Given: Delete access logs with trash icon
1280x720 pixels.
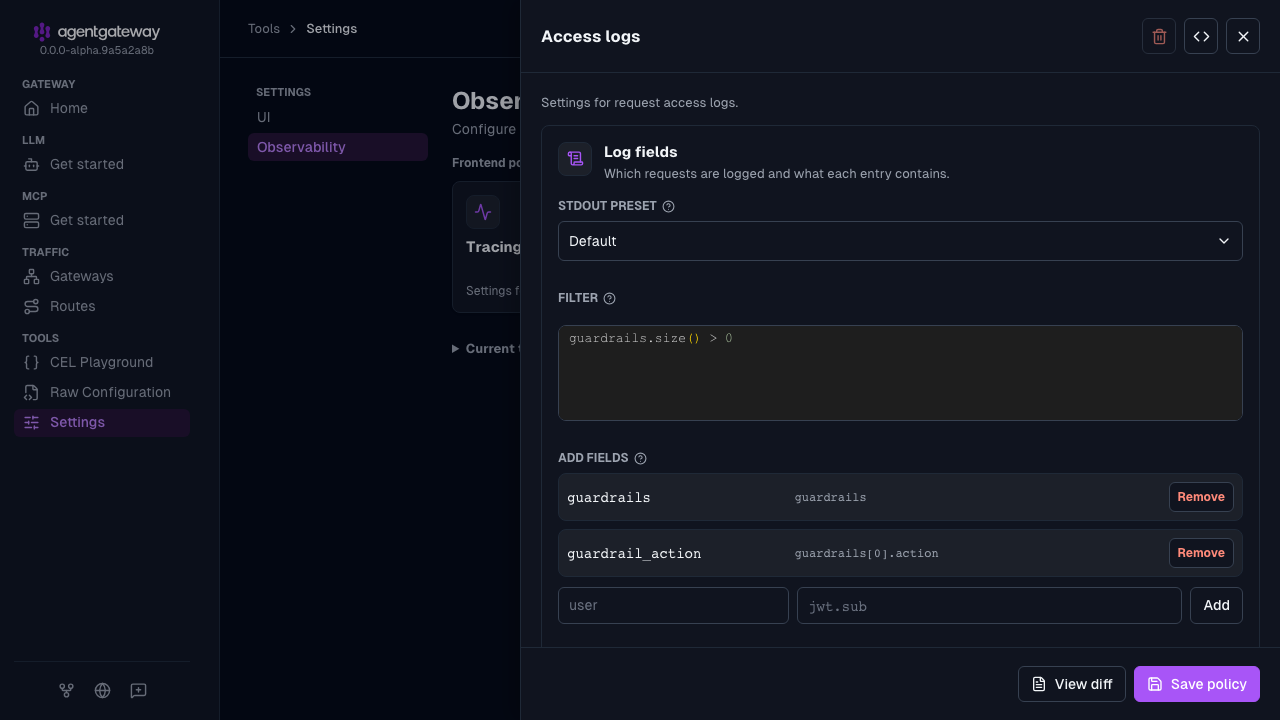Looking at the screenshot, I should 1159,36.
